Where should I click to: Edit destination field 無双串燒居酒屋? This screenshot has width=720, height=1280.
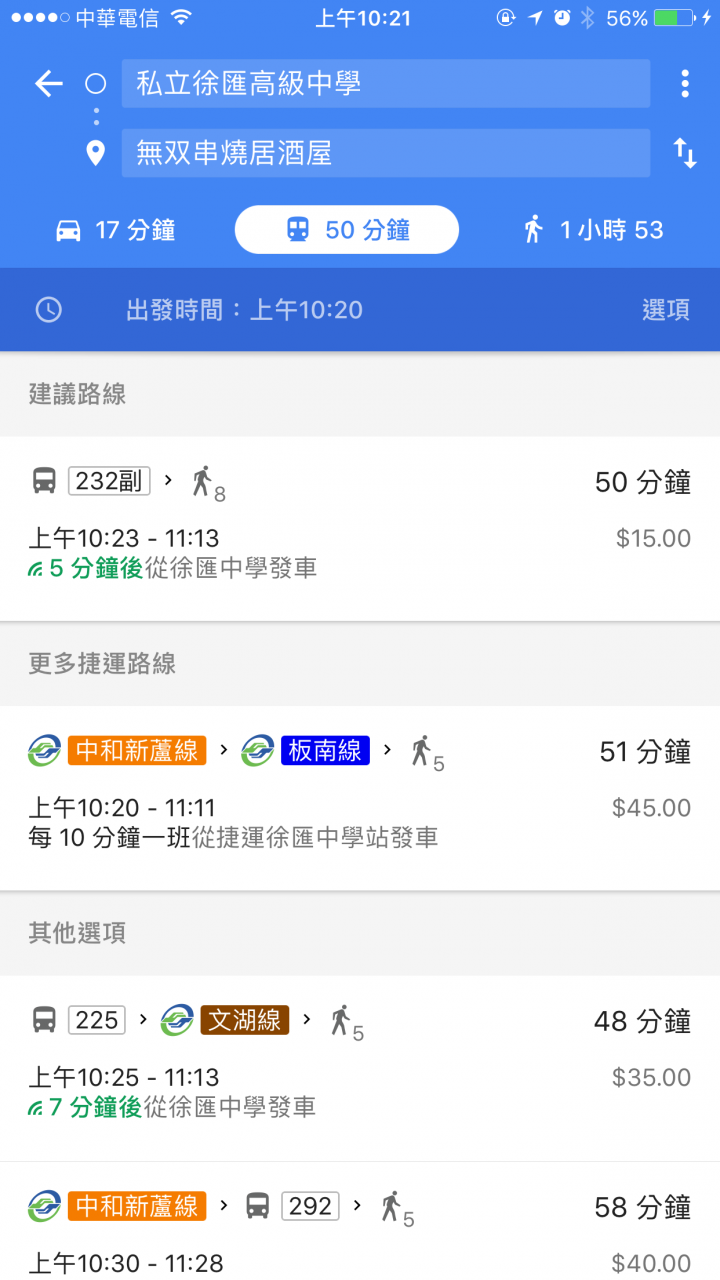click(x=386, y=153)
